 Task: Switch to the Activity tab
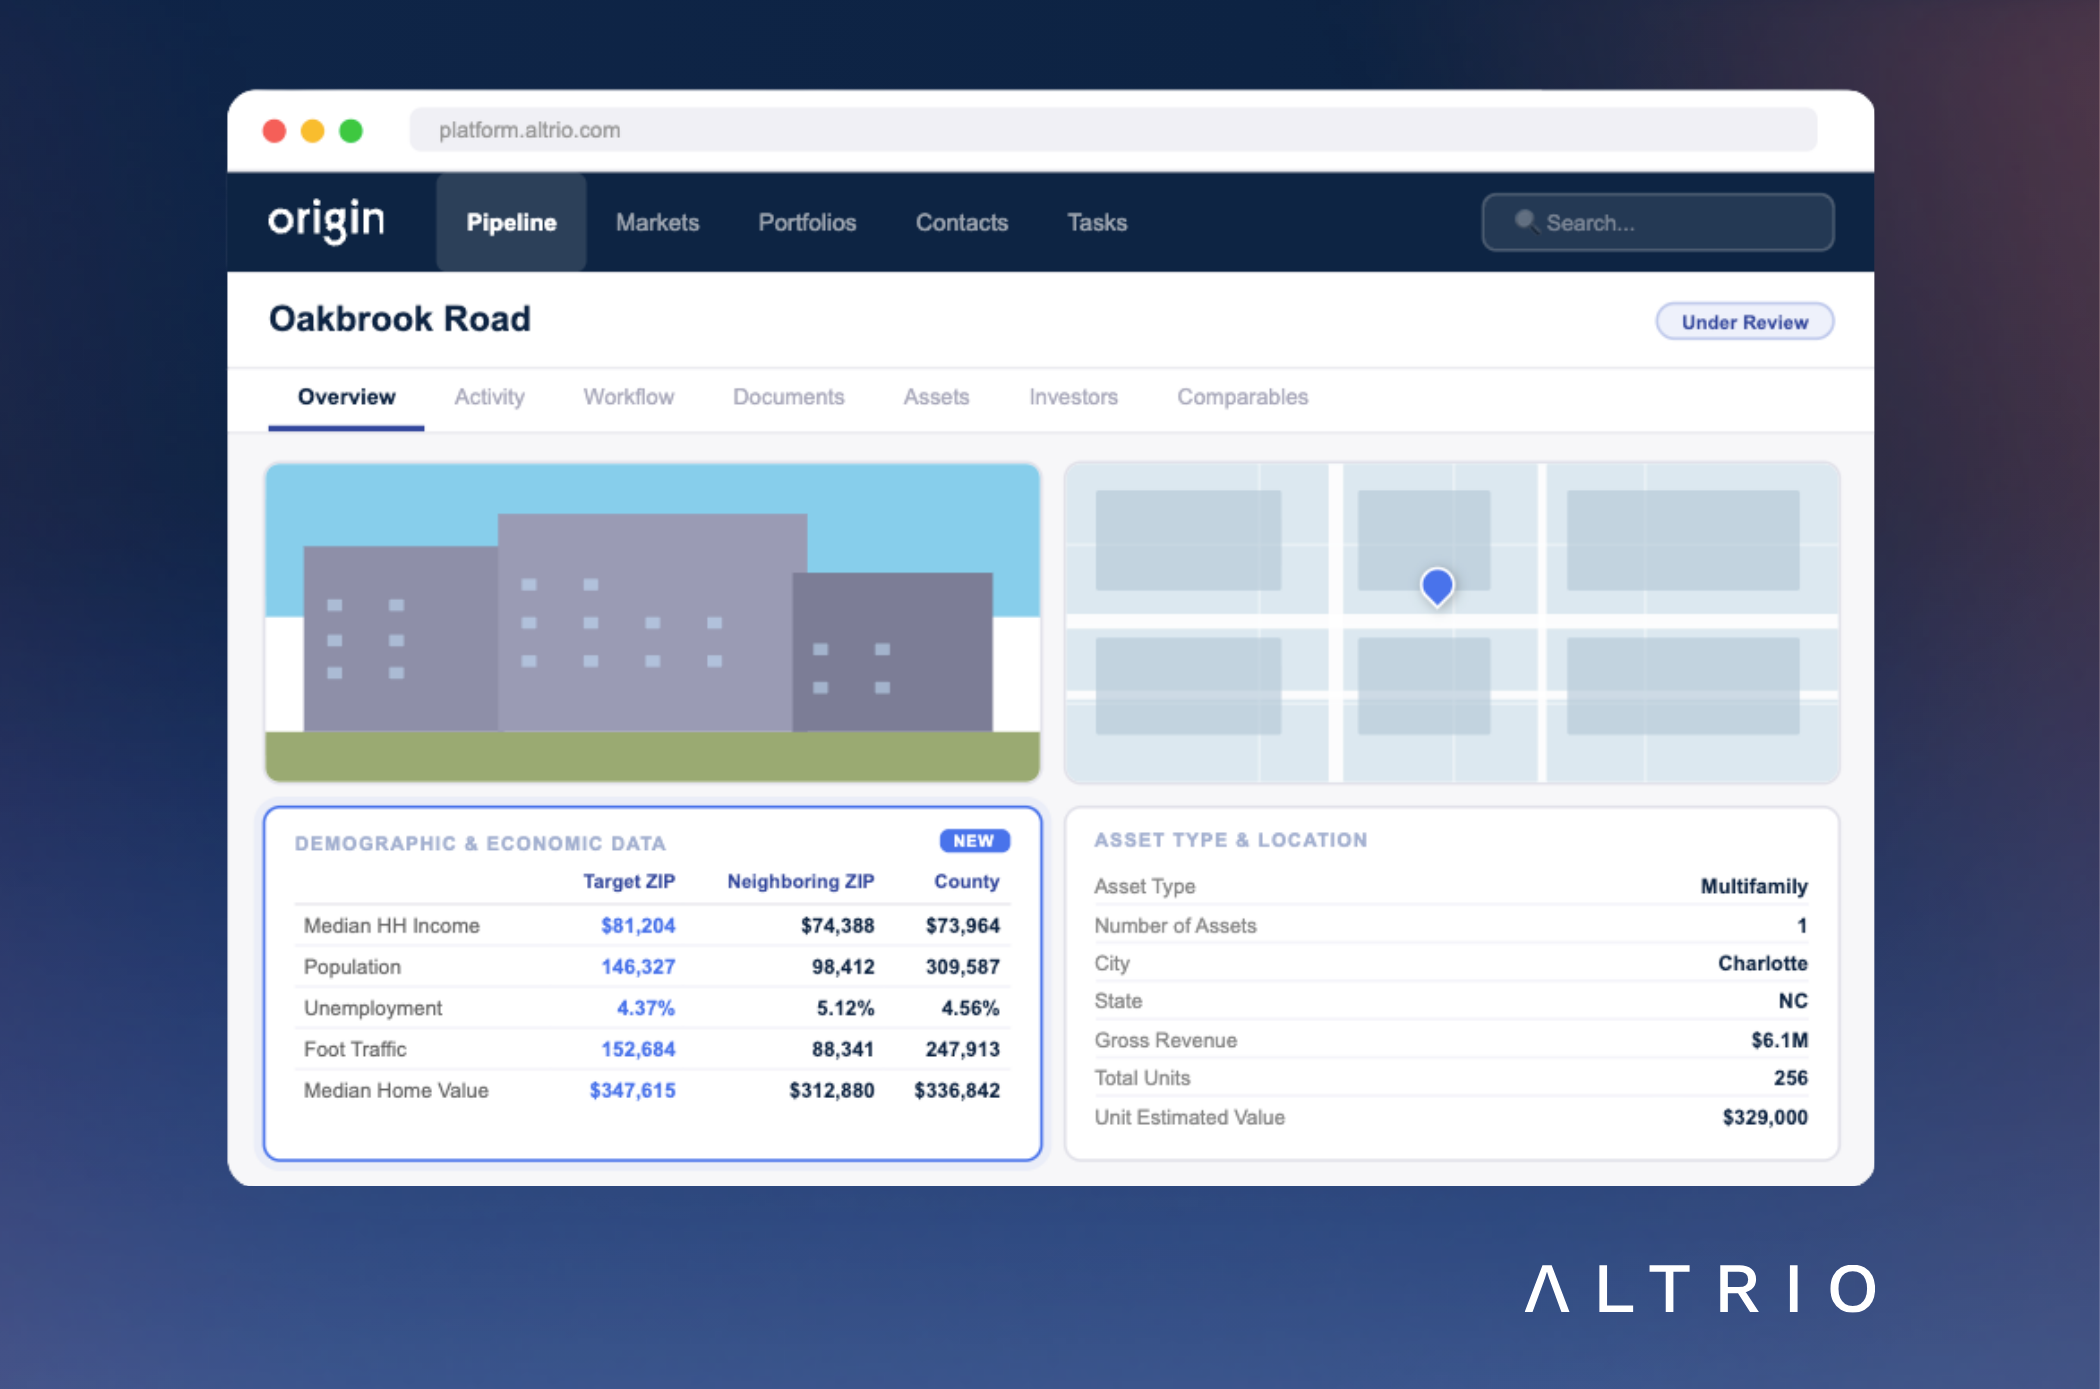pos(489,397)
